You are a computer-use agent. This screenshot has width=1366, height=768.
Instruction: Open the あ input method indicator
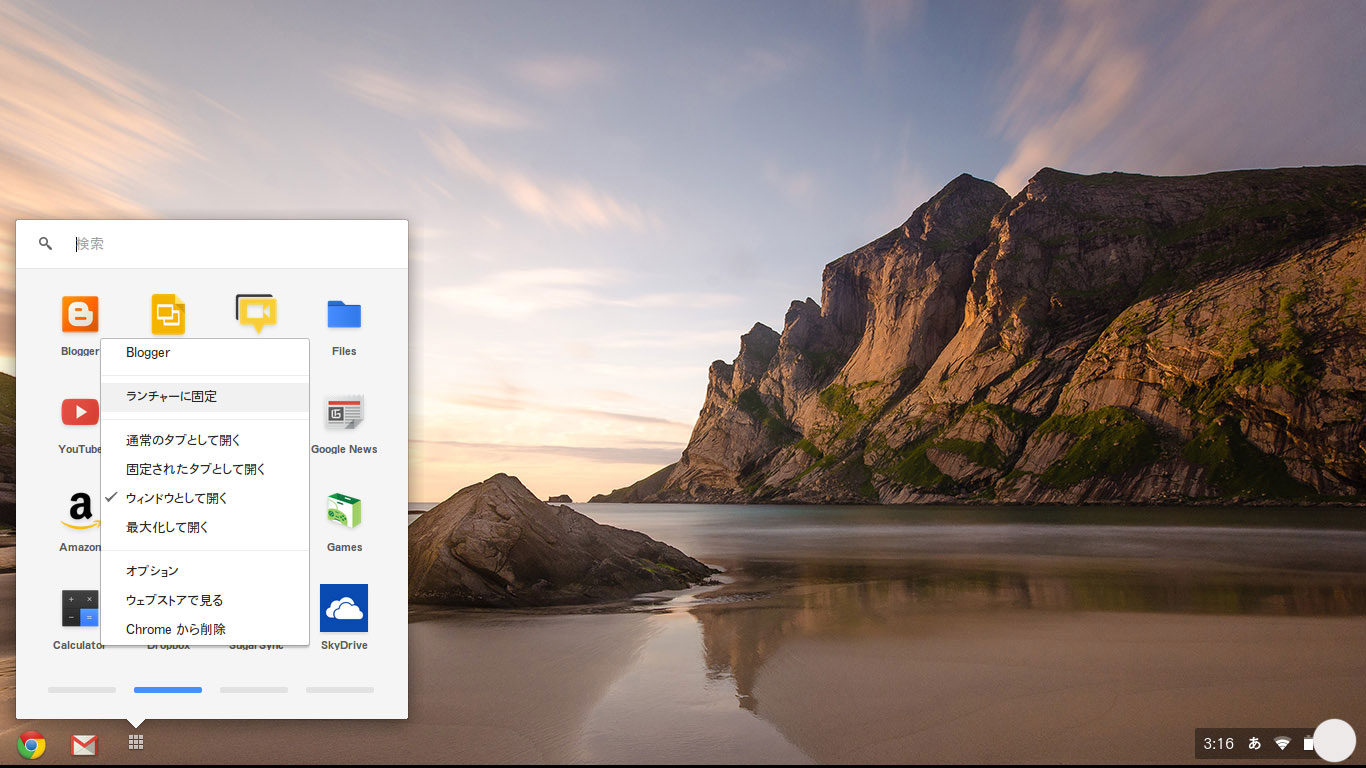pyautogui.click(x=1255, y=743)
